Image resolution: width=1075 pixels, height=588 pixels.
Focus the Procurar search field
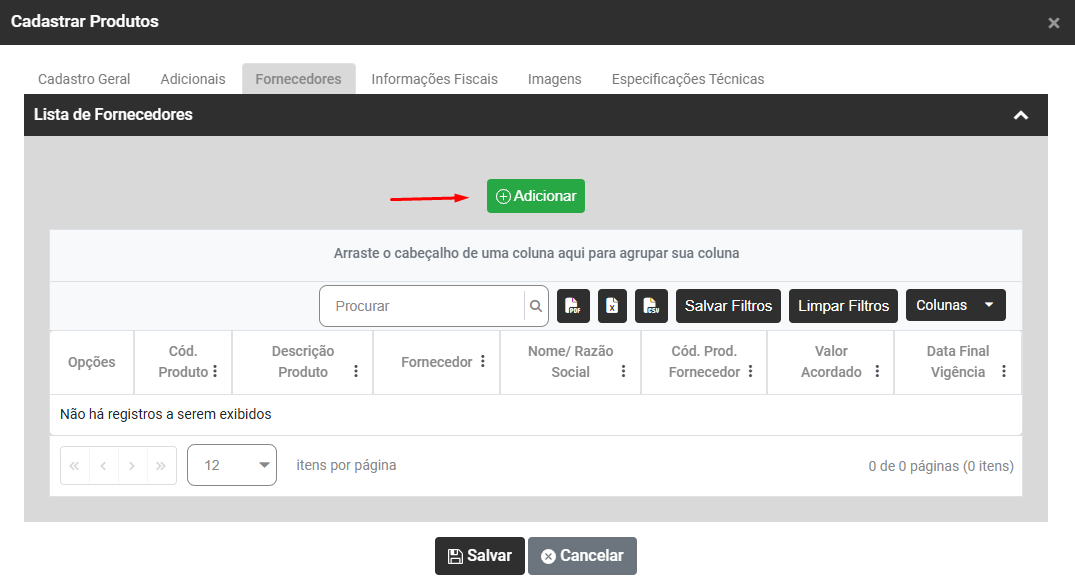tap(422, 306)
